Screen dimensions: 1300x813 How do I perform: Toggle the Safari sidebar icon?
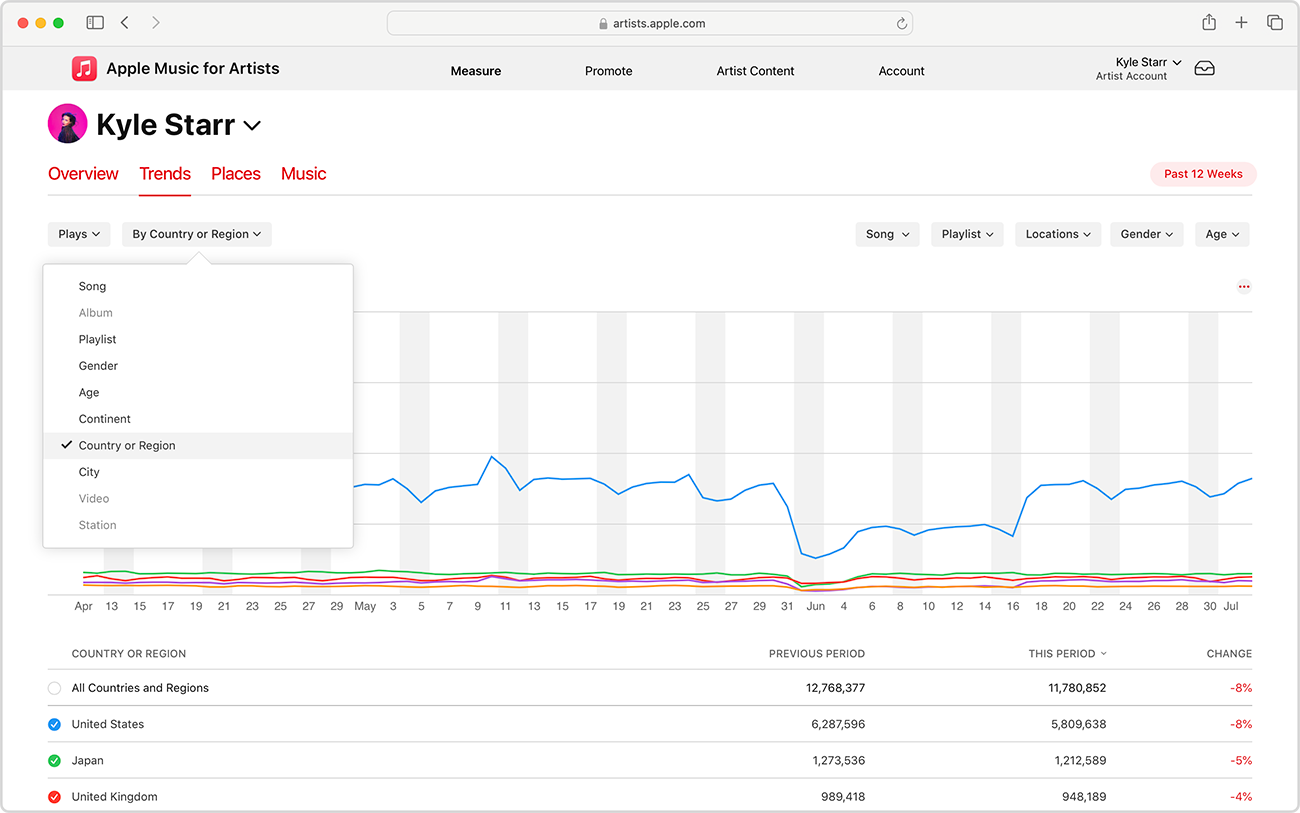95,23
